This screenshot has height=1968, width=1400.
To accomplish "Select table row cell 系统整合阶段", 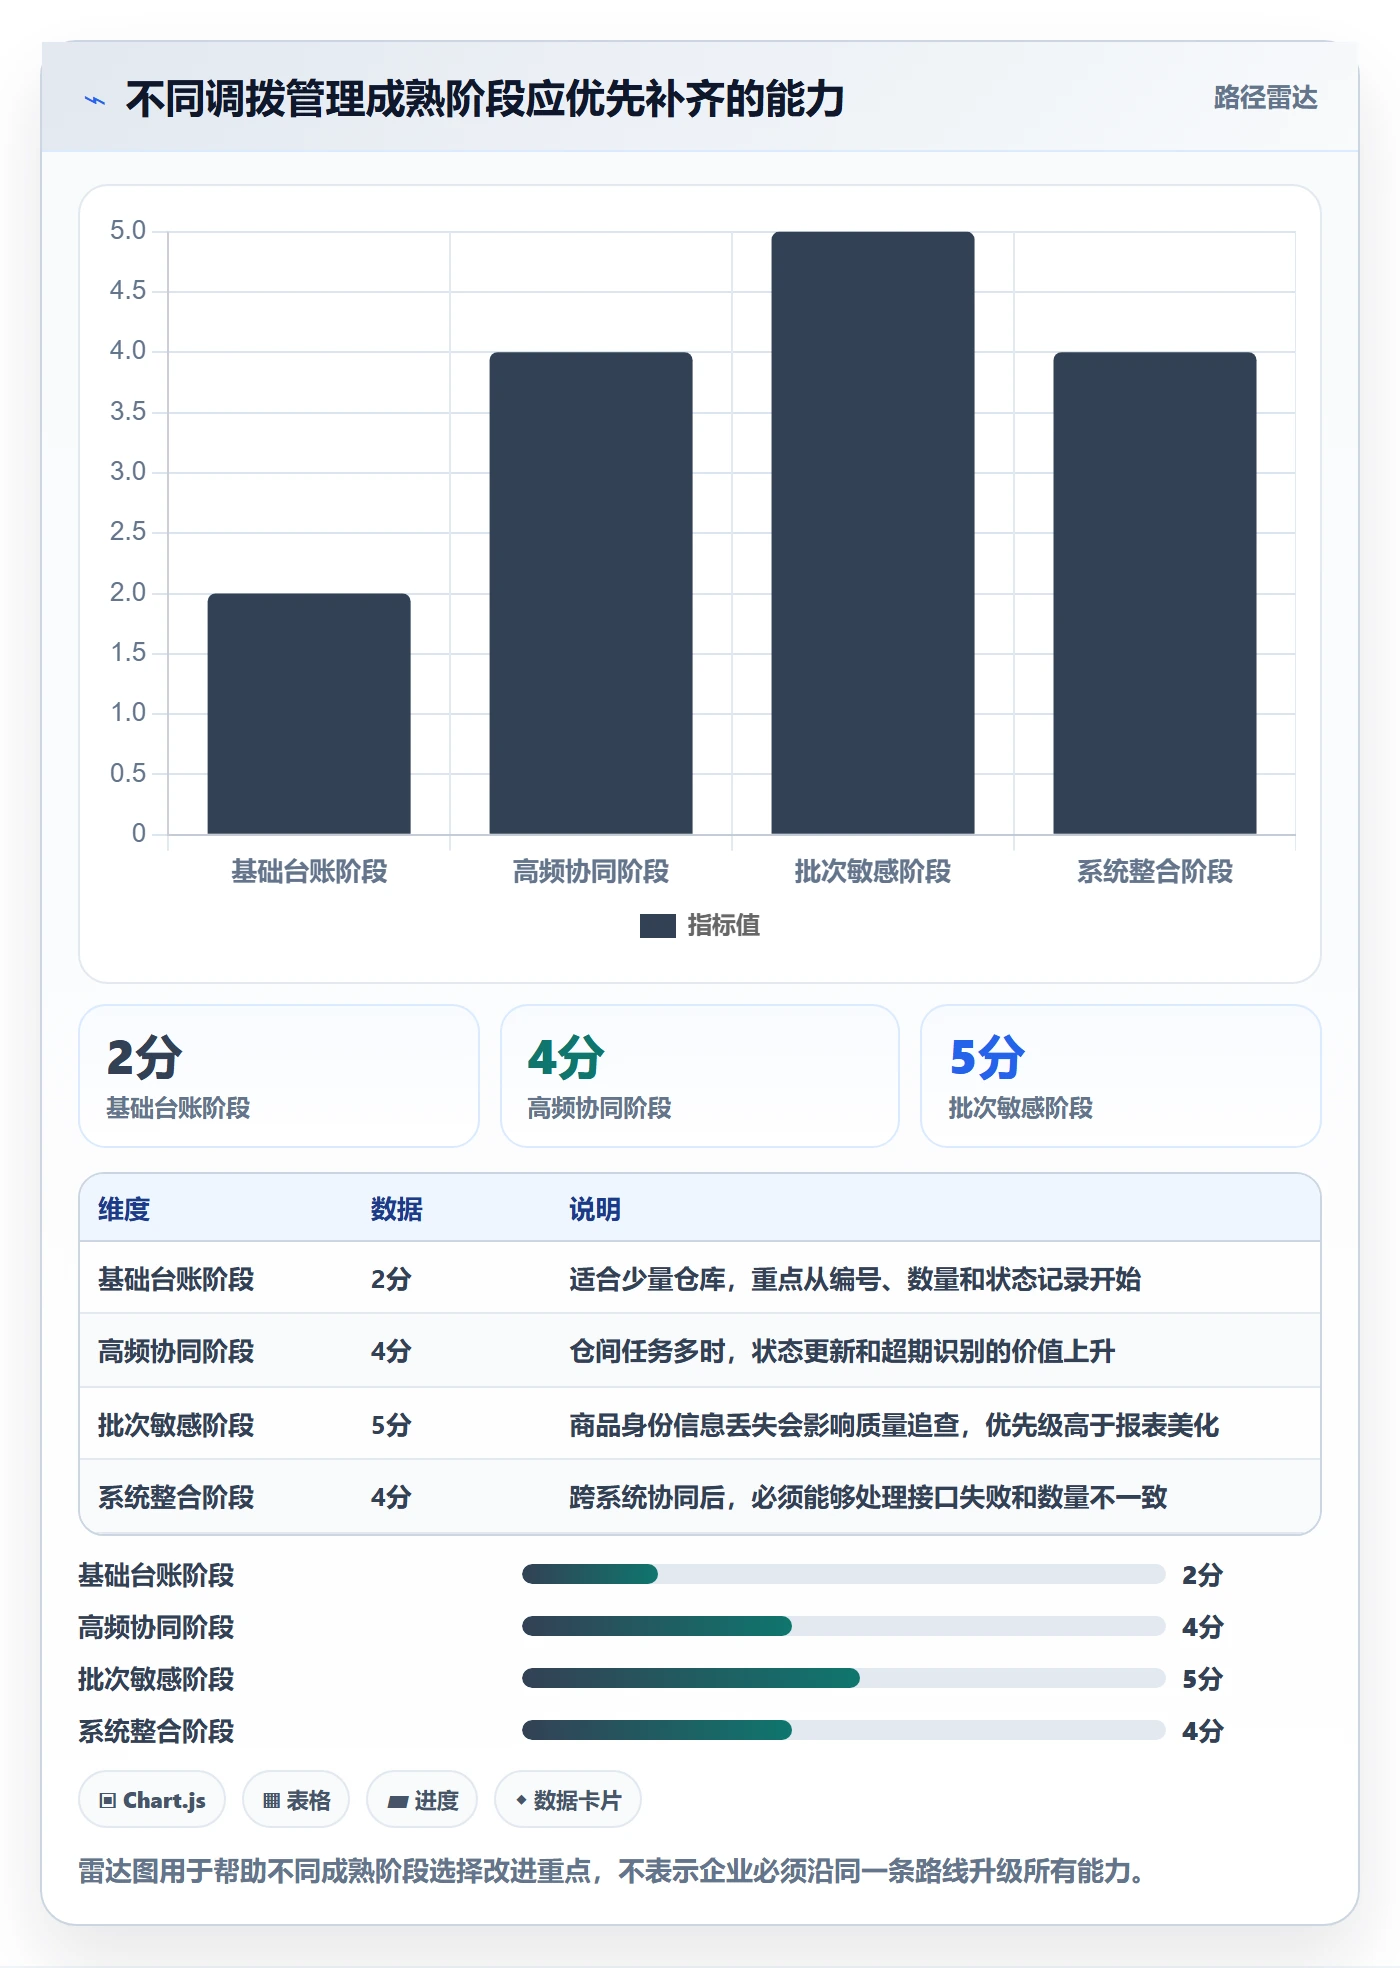I will click(176, 1498).
